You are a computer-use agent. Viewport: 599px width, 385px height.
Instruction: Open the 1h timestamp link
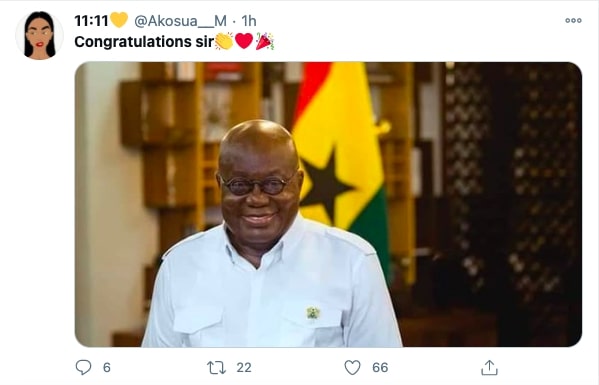[x=249, y=21]
